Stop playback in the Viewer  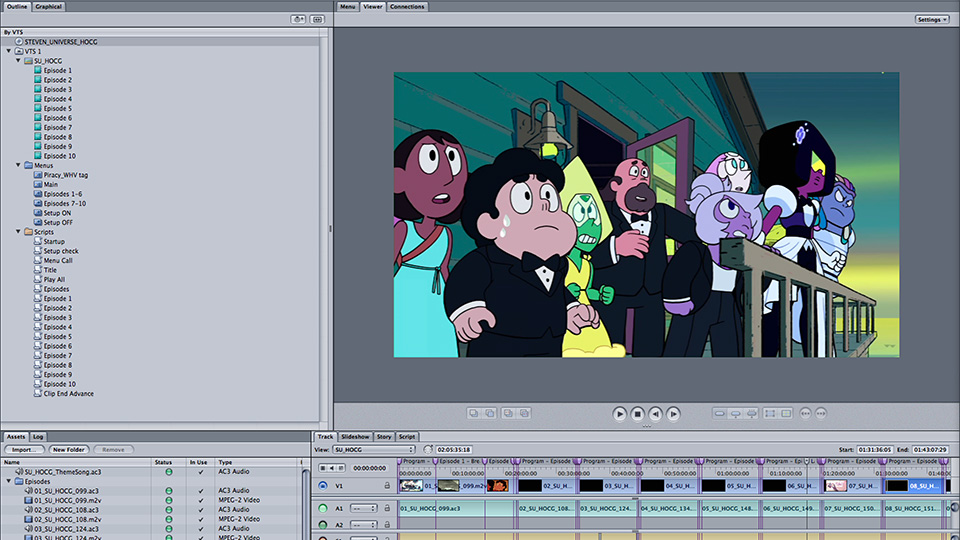(x=637, y=414)
